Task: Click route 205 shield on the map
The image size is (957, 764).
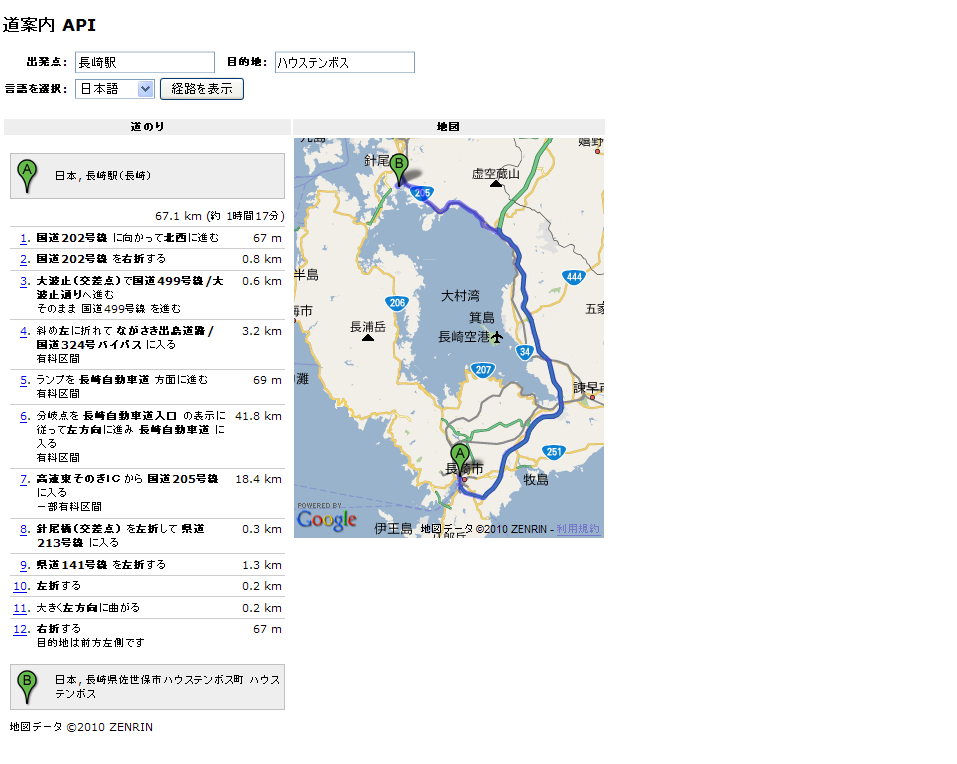Action: pyautogui.click(x=422, y=193)
